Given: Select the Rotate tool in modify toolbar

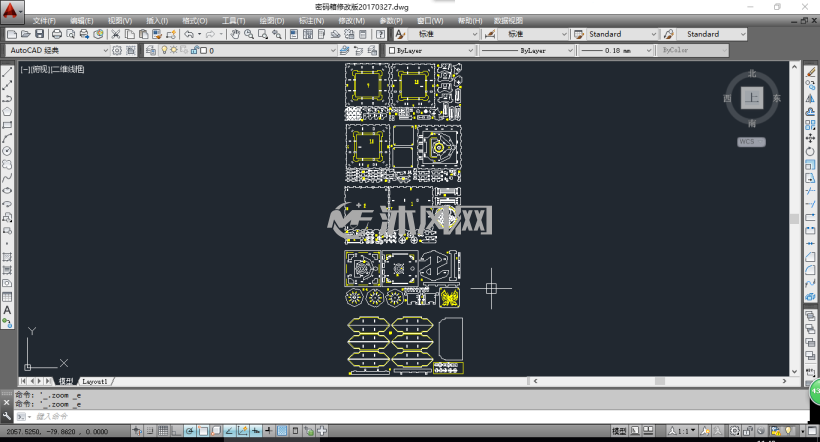Looking at the screenshot, I should [x=810, y=151].
